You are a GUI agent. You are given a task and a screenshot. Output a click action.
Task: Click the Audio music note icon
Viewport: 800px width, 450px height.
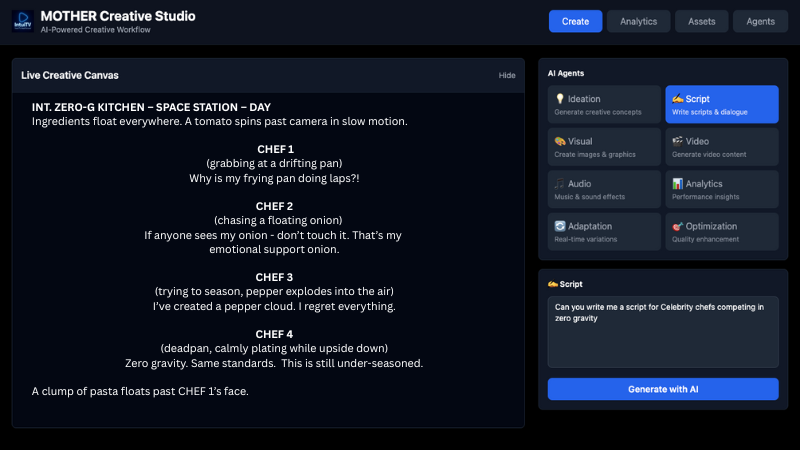click(560, 184)
